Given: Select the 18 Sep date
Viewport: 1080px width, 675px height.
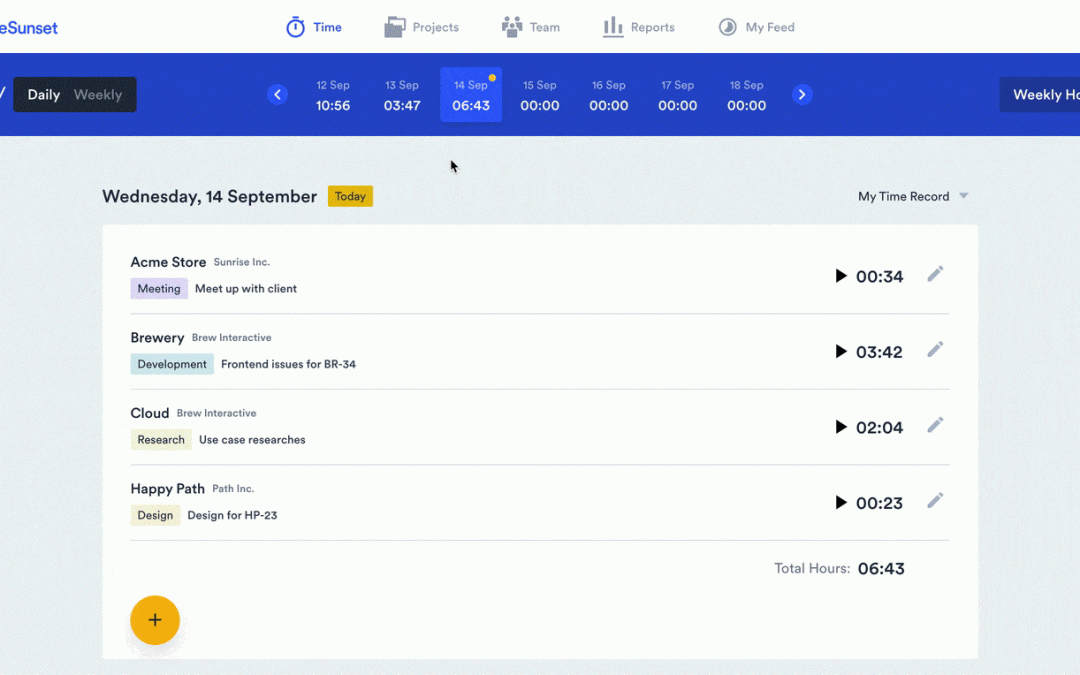Looking at the screenshot, I should [746, 95].
